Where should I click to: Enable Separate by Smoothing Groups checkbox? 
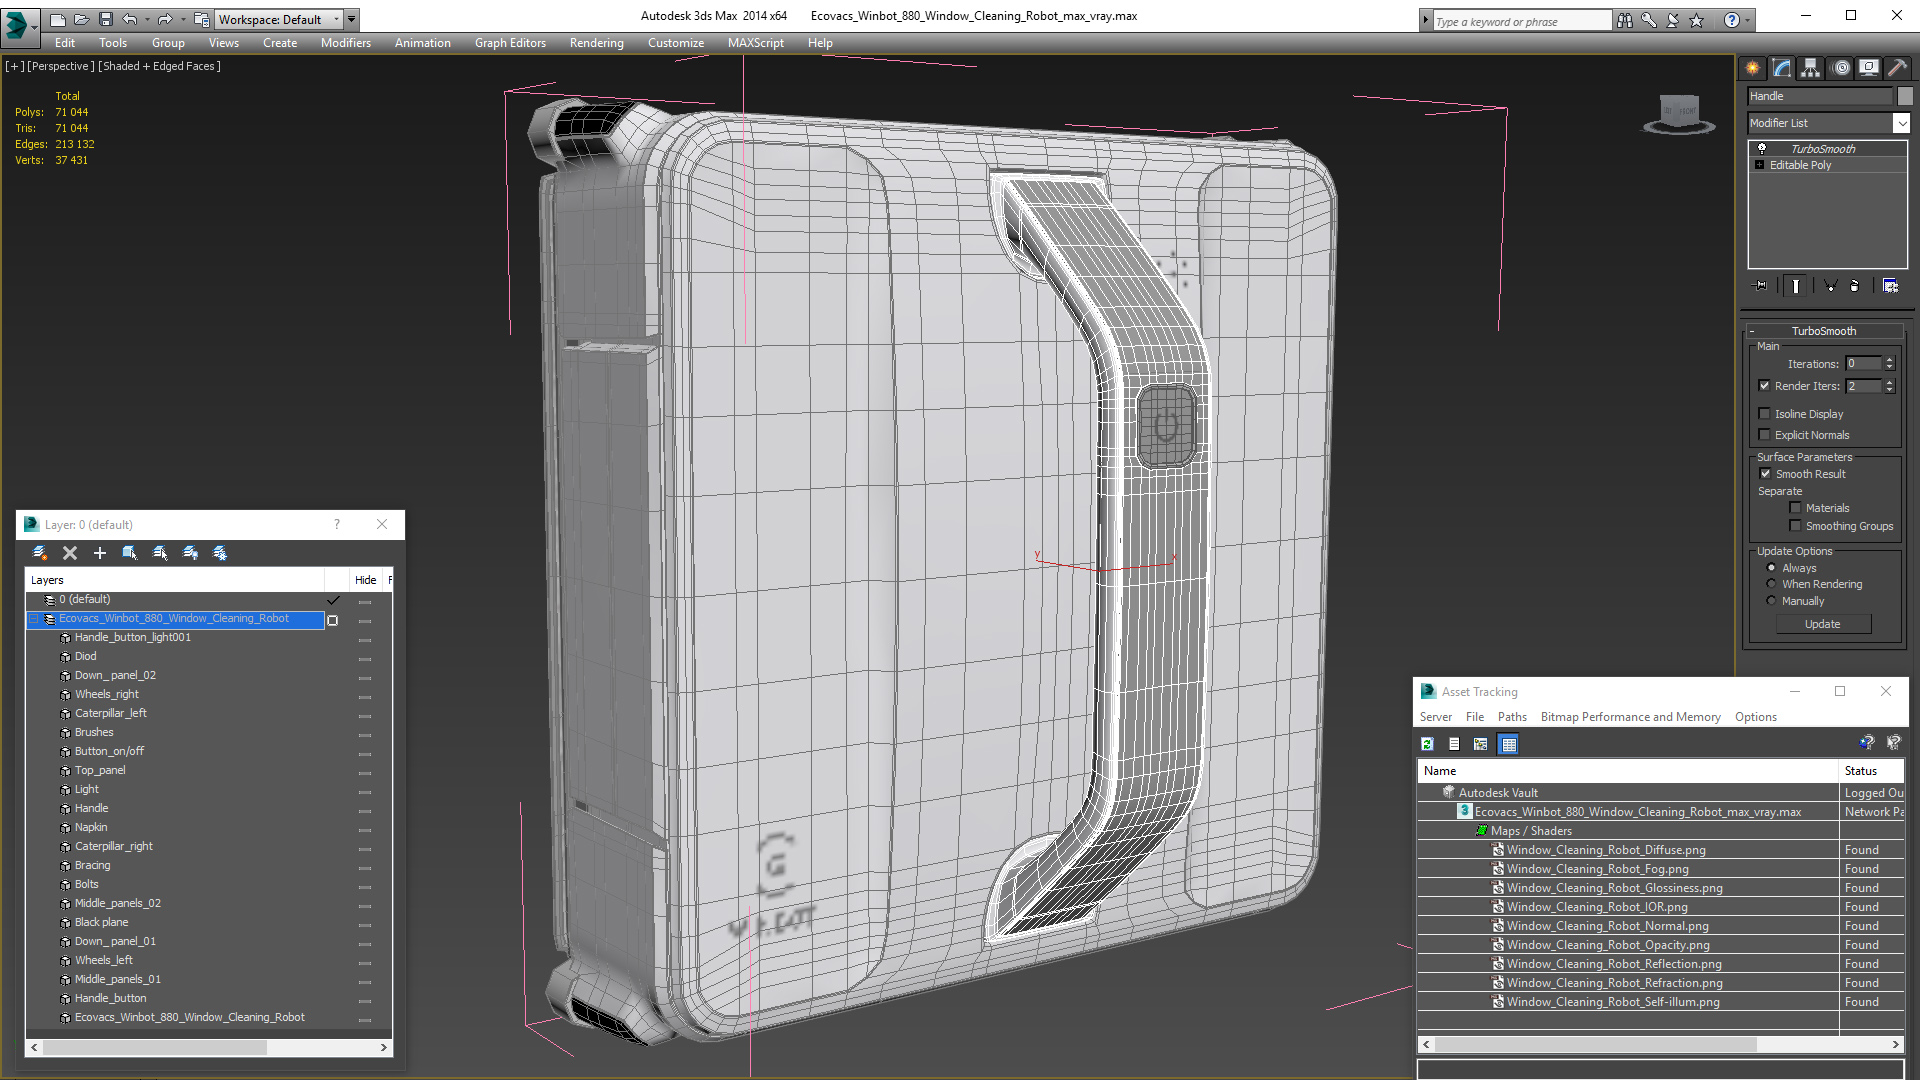[1795, 526]
